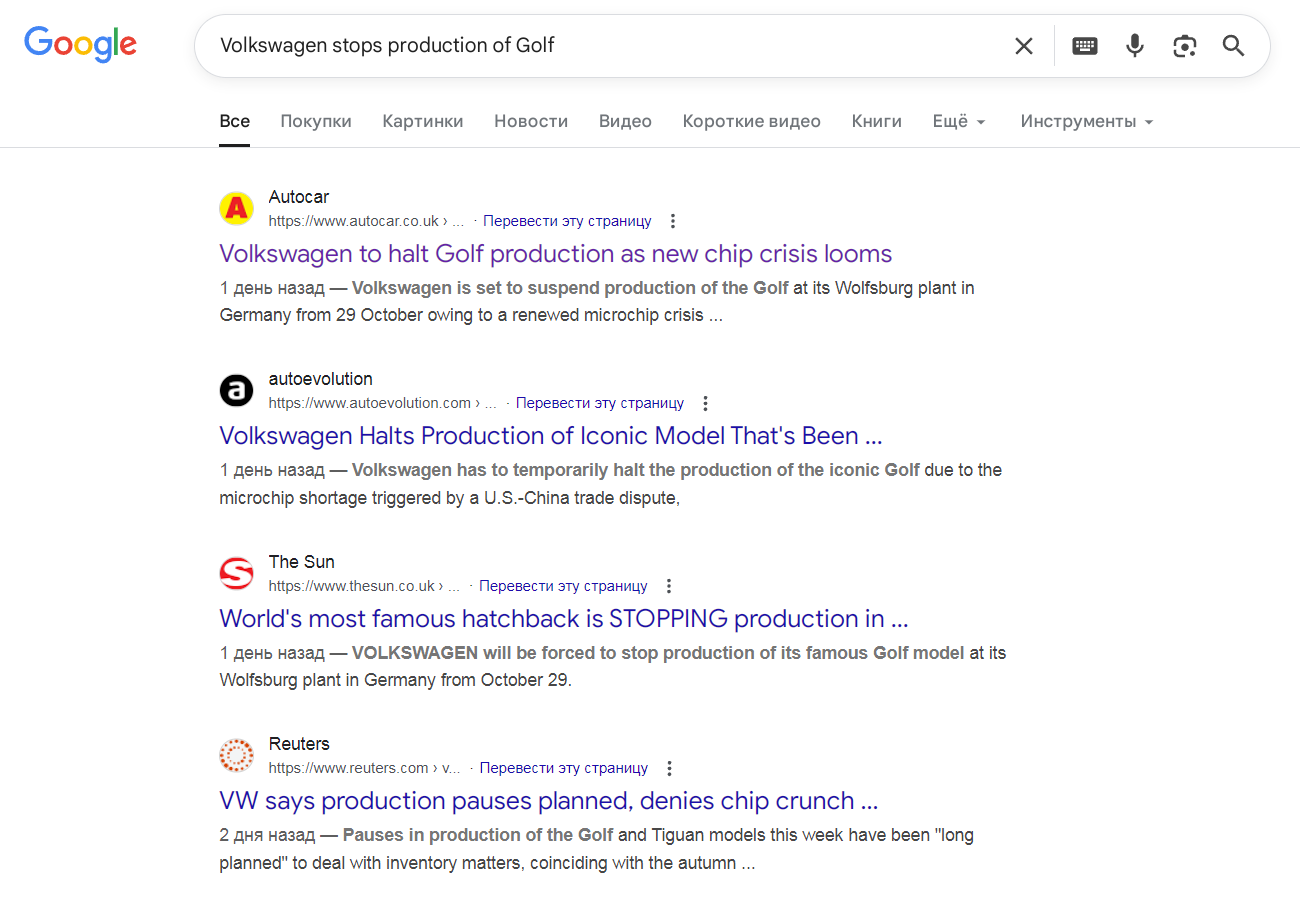Image resolution: width=1300 pixels, height=899 pixels.
Task: Click the autoevolution.com URL
Action: 382,403
